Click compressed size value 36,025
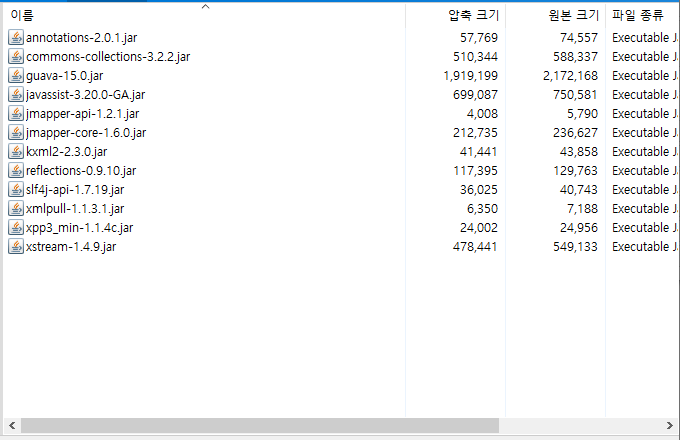 [479, 190]
